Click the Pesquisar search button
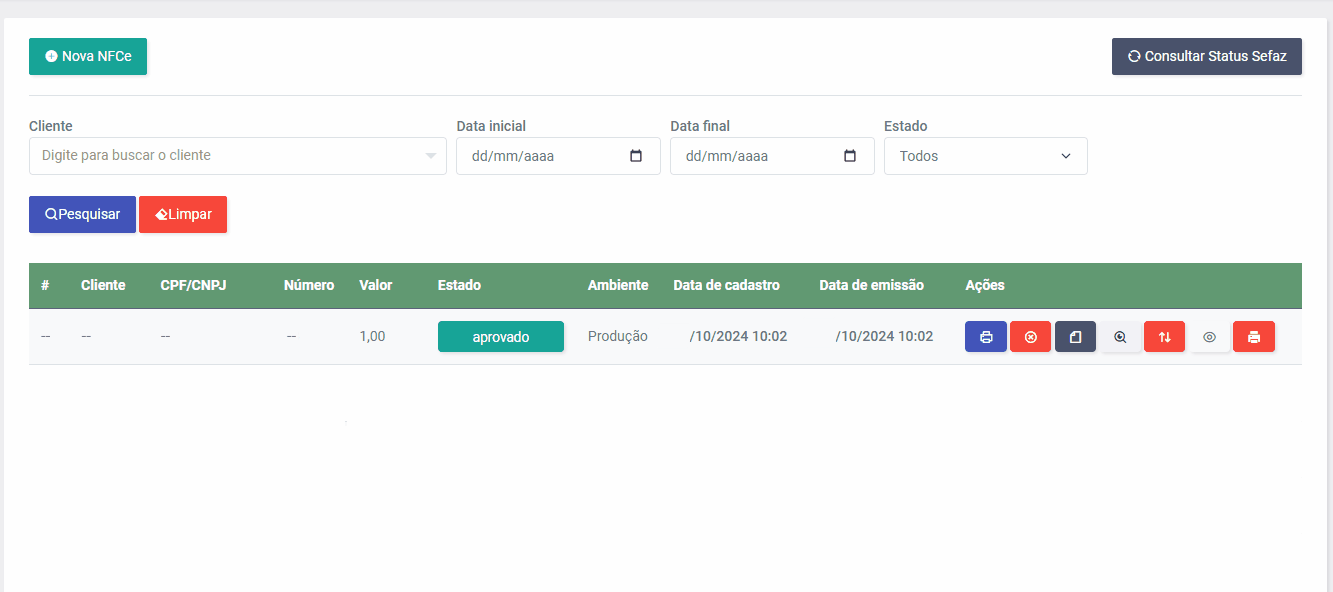Viewport: 1333px width, 592px height. tap(82, 214)
